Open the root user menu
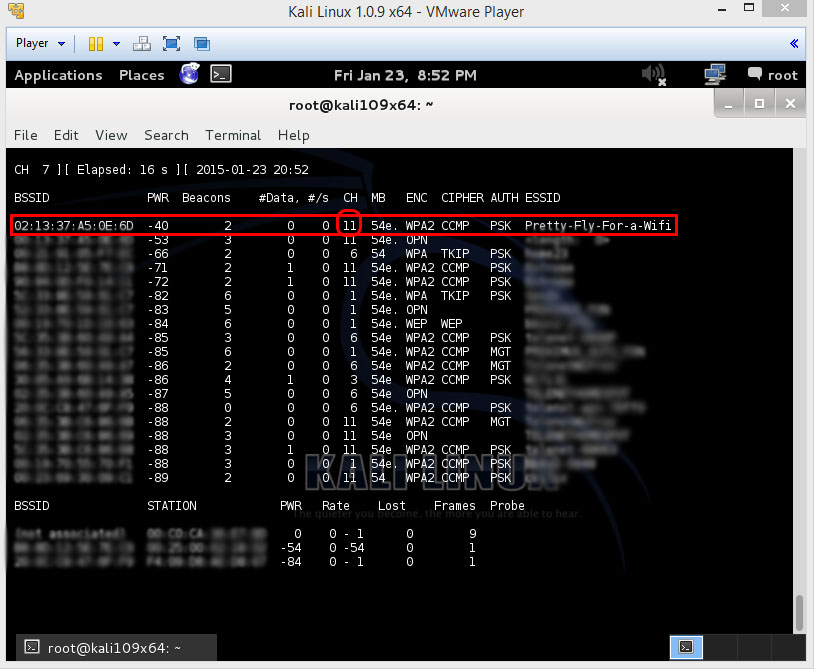The height and width of the screenshot is (669, 814). [772, 75]
